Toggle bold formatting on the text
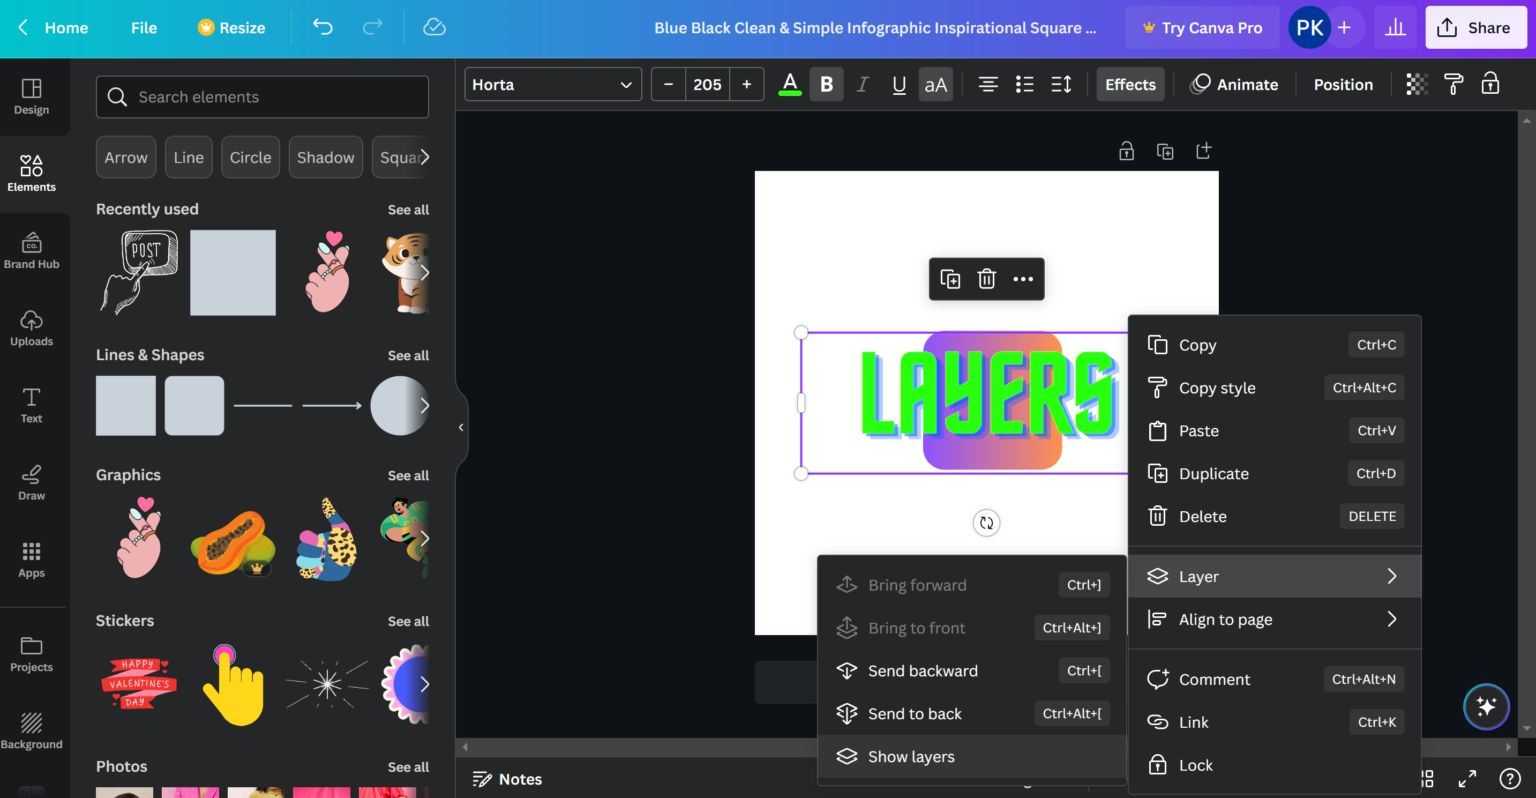Viewport: 1536px width, 798px height. pyautogui.click(x=826, y=84)
